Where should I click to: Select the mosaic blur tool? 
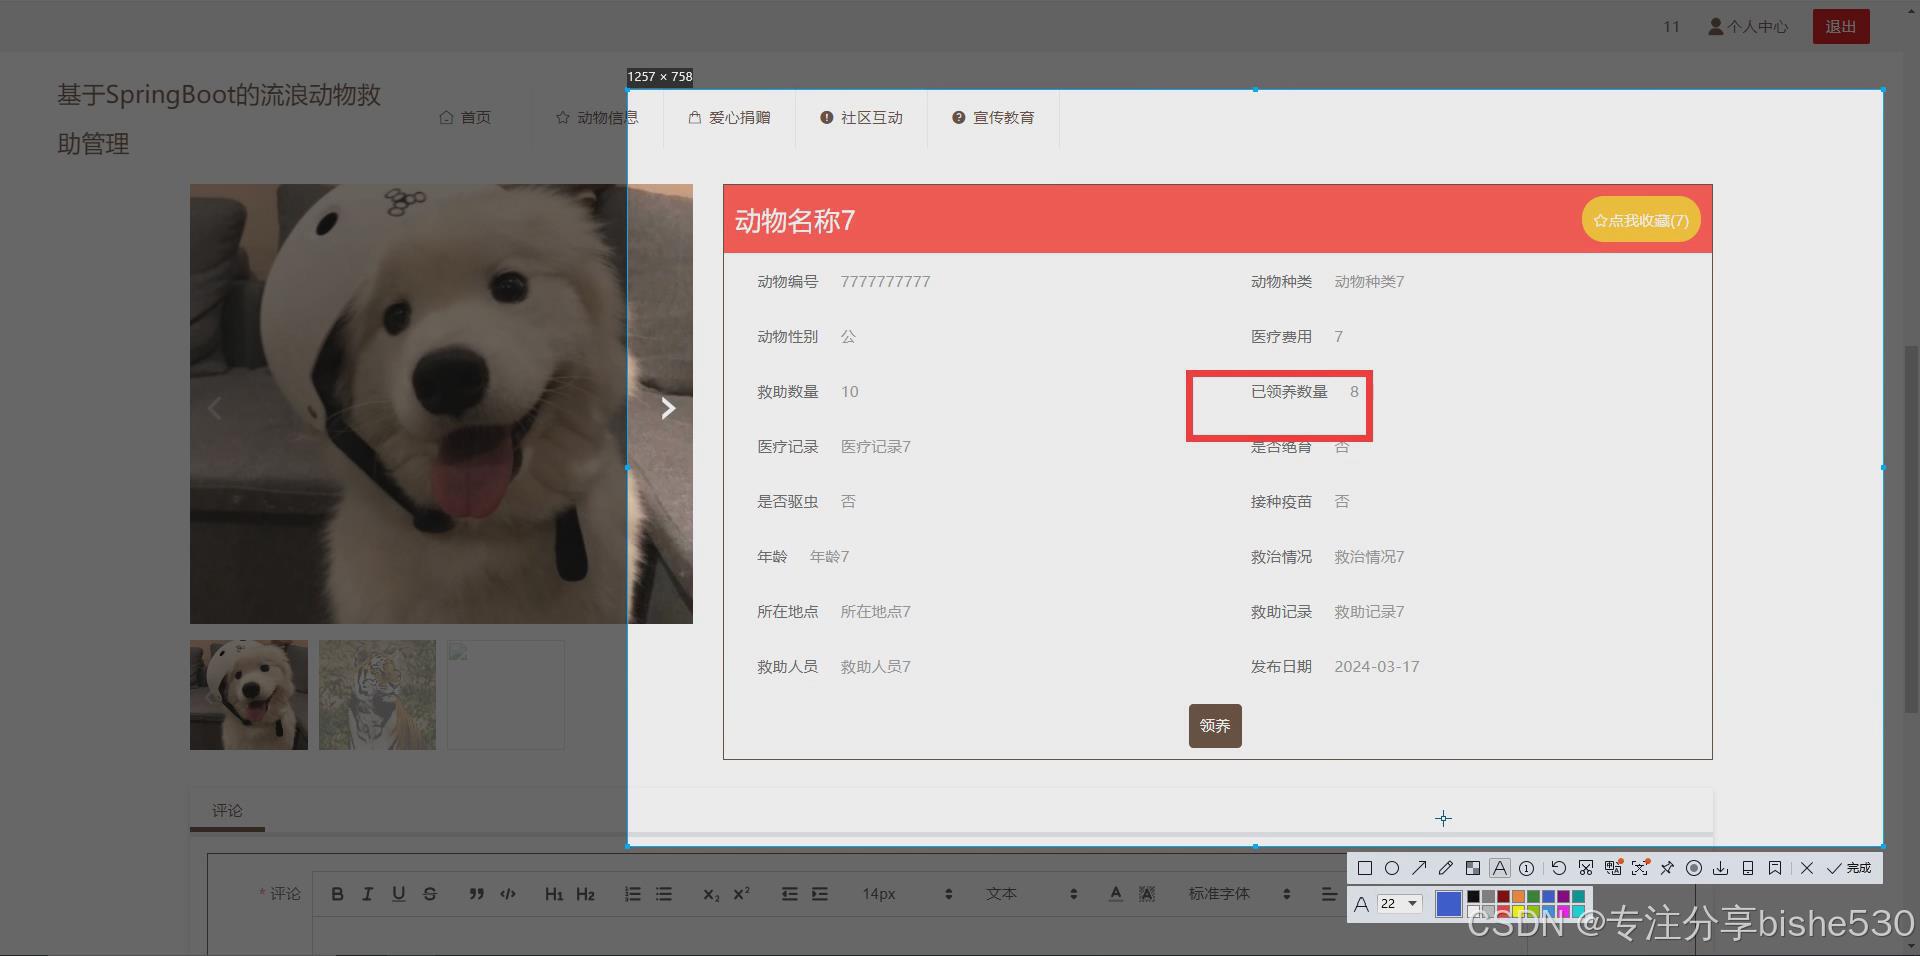coord(1472,867)
